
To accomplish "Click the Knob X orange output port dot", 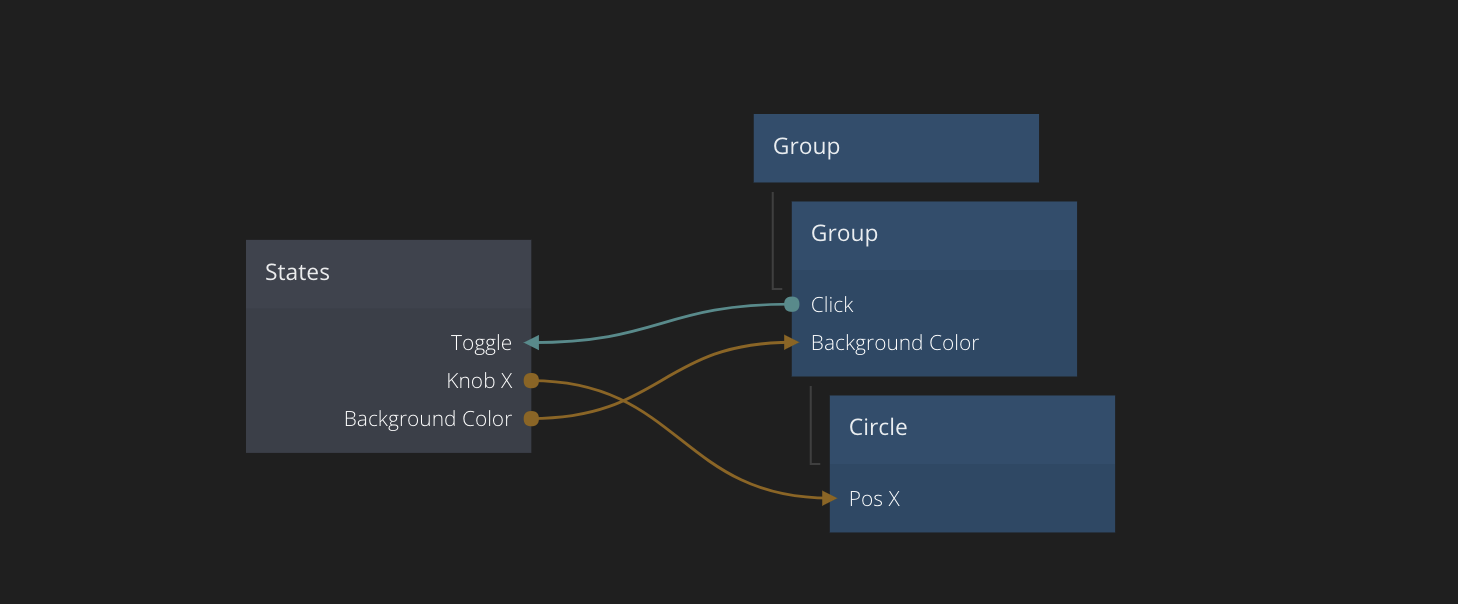I will coord(531,381).
